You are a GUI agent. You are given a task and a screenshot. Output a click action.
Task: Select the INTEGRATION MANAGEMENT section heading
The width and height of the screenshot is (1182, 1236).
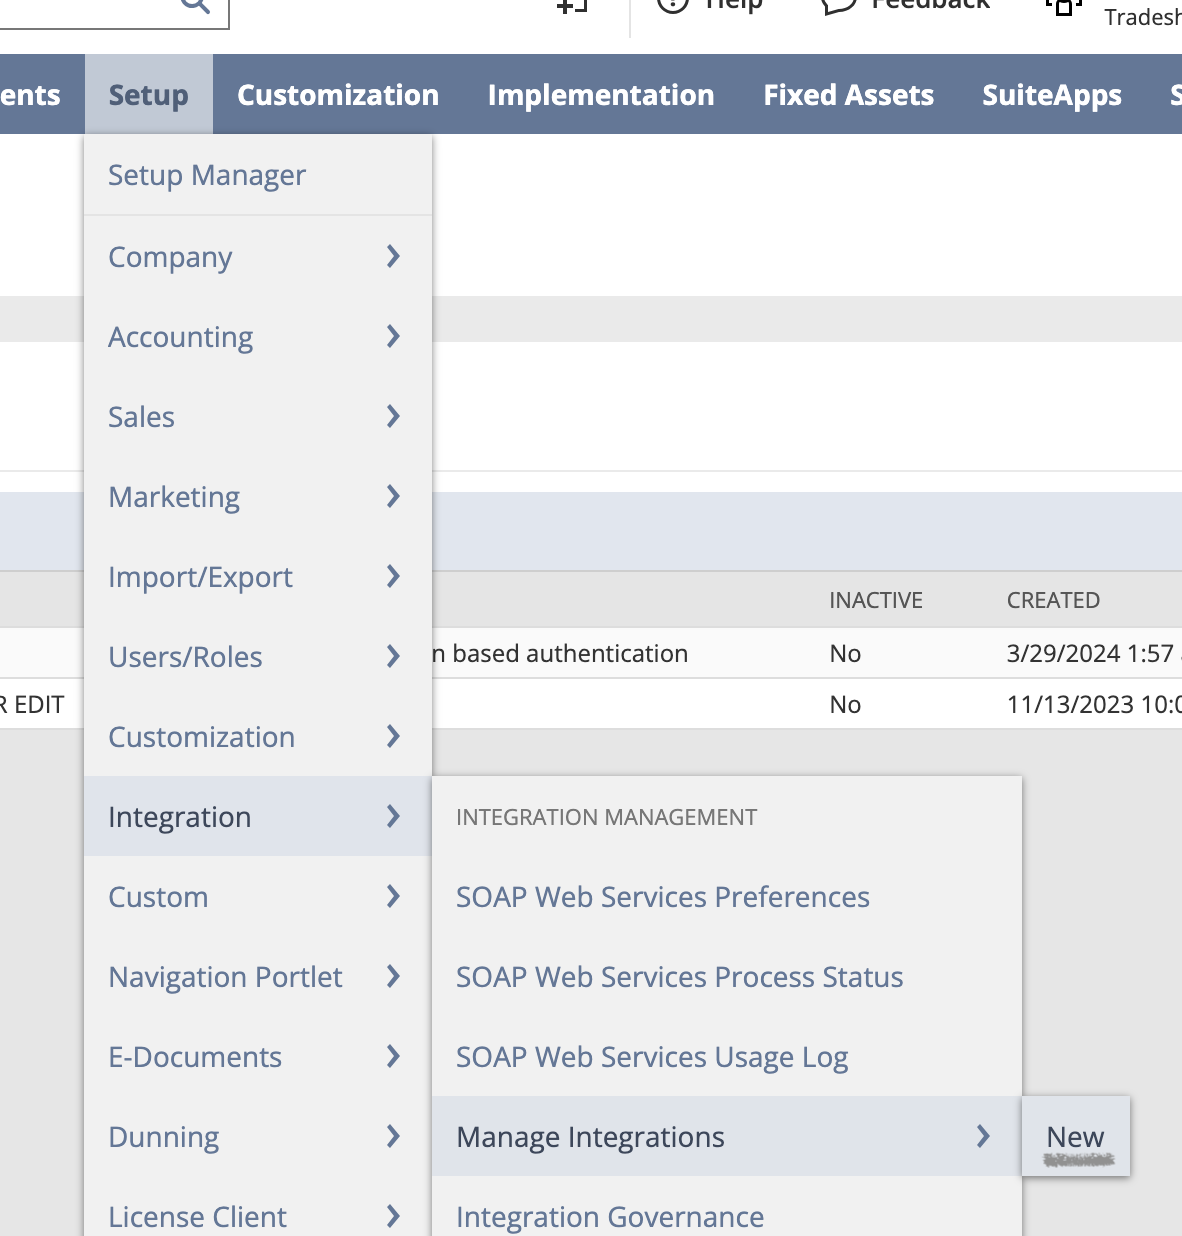607,817
